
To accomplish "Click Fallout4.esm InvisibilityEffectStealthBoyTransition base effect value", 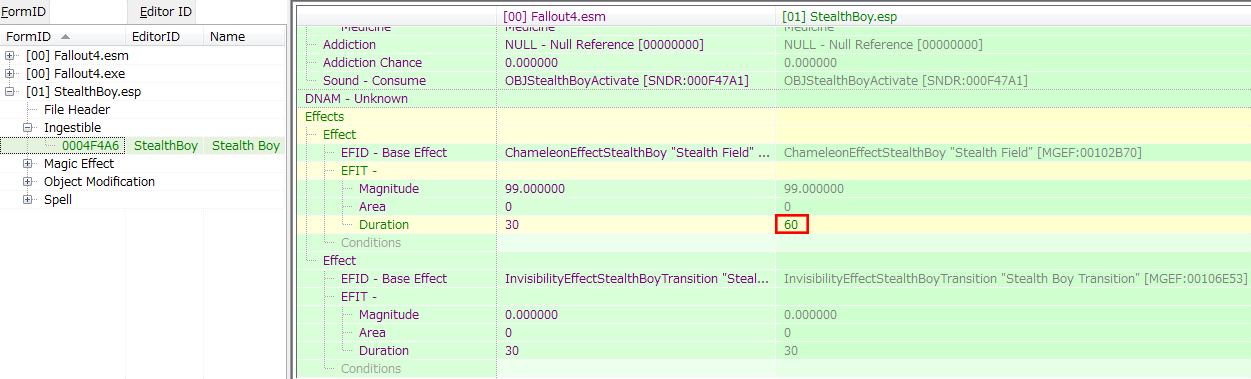I will (638, 279).
